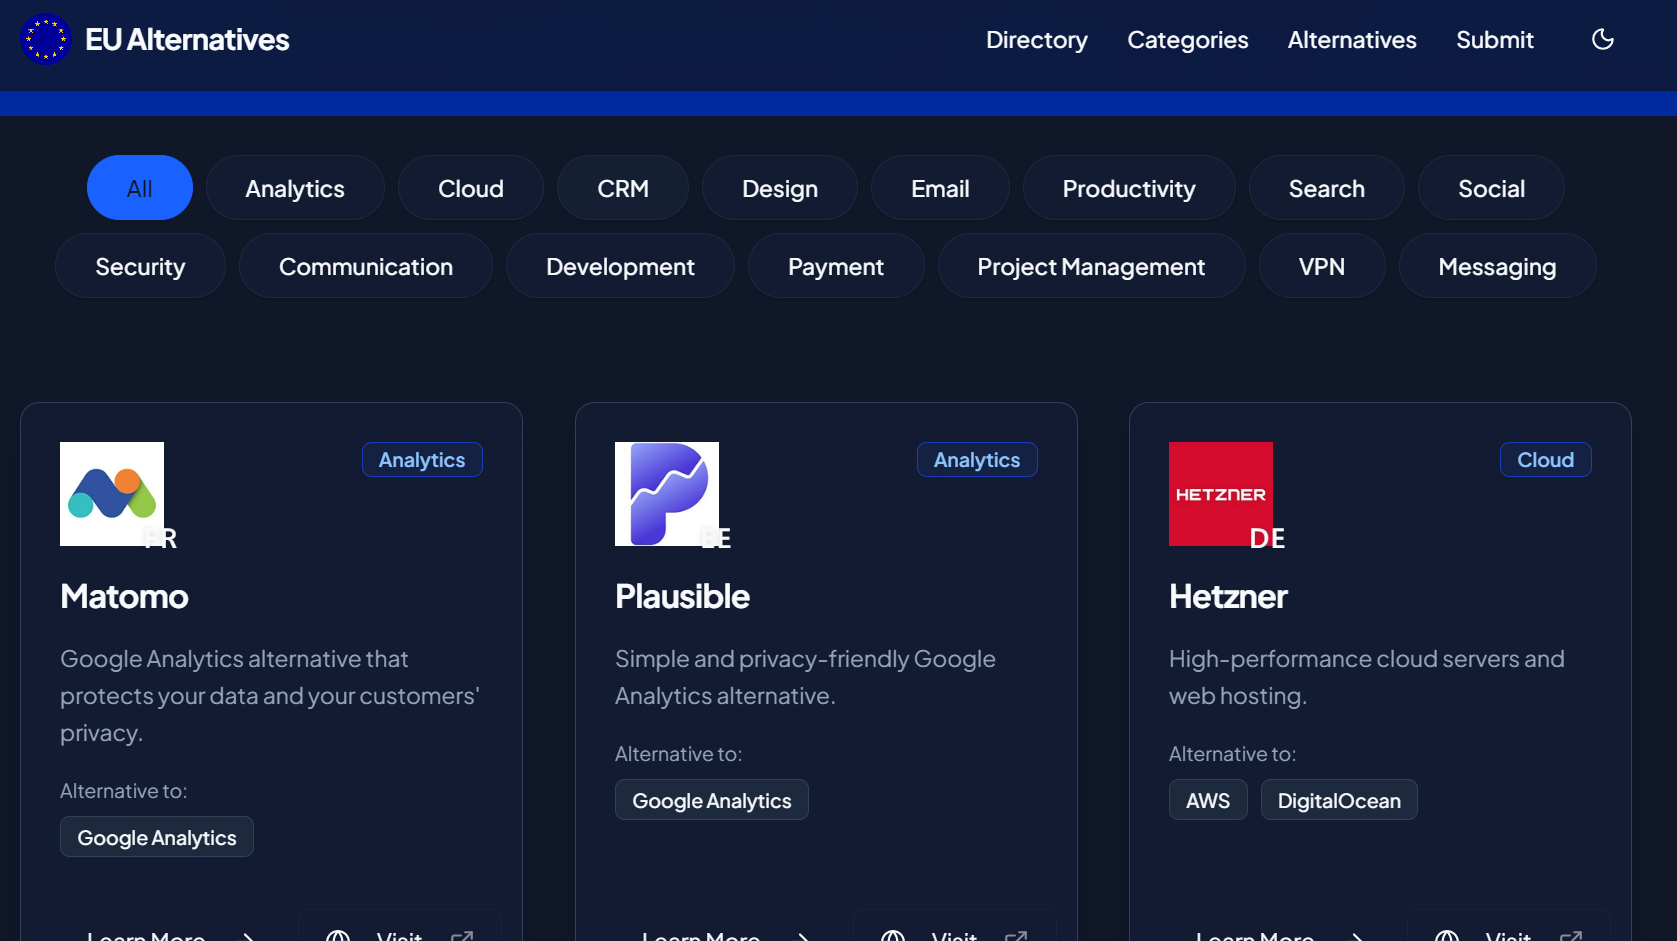Toggle dark mode with the moon icon
Viewport: 1677px width, 941px height.
click(1602, 40)
